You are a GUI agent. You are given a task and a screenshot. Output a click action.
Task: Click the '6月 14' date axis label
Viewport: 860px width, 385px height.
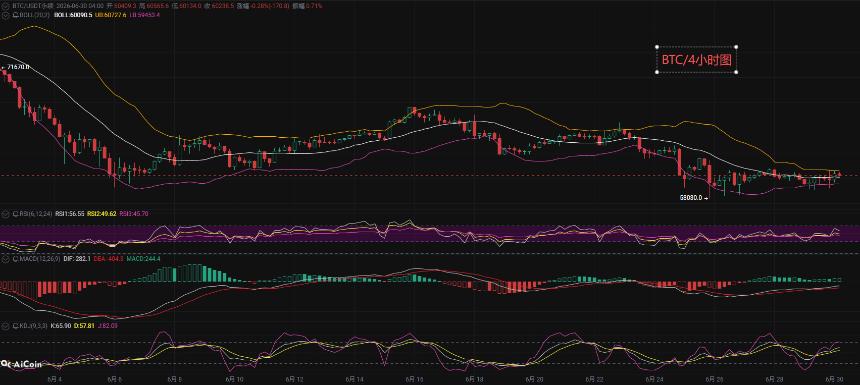(x=354, y=379)
